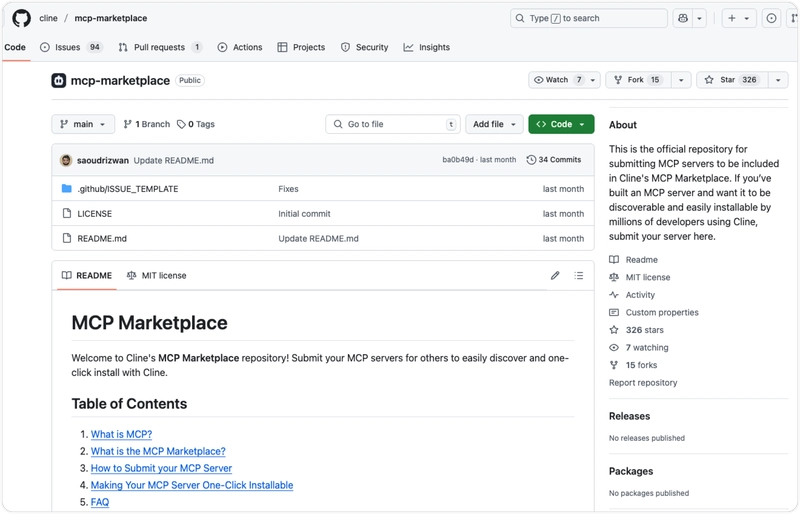The image size is (800, 514).
Task: Switch to the Code tab
Action: point(15,47)
